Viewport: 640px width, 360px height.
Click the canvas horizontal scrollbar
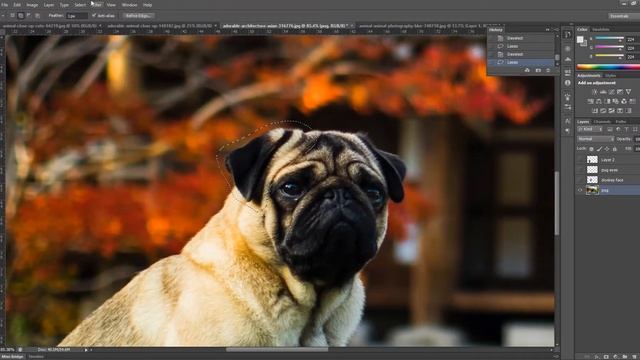[x=277, y=349]
